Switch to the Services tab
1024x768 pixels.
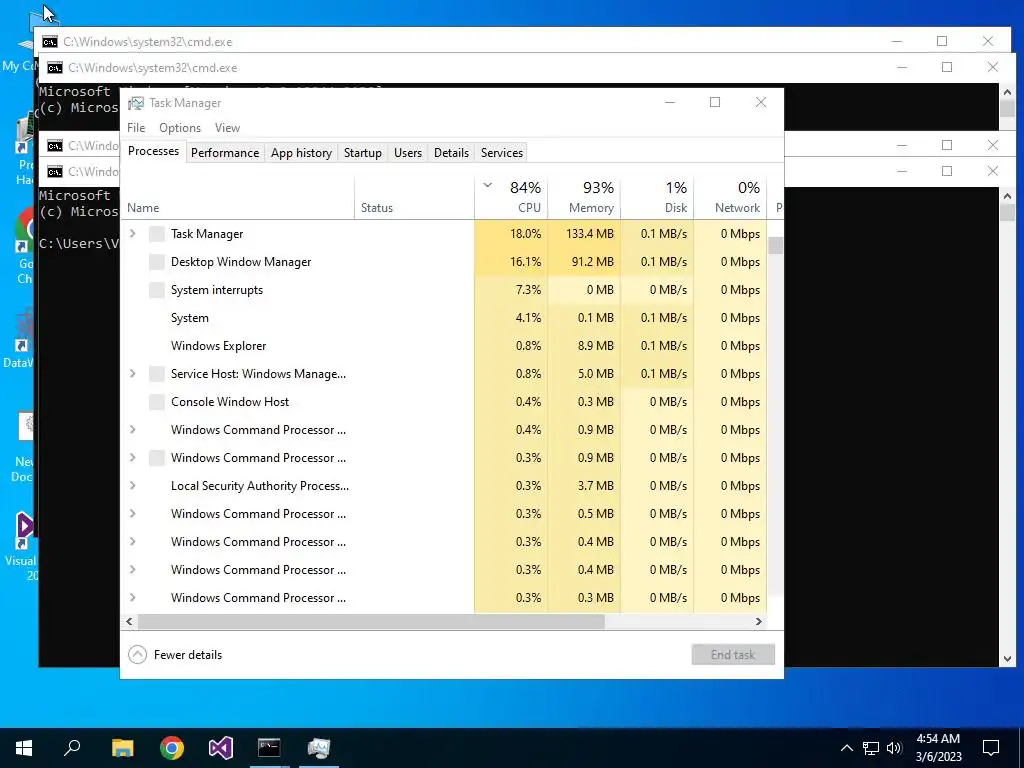[502, 153]
